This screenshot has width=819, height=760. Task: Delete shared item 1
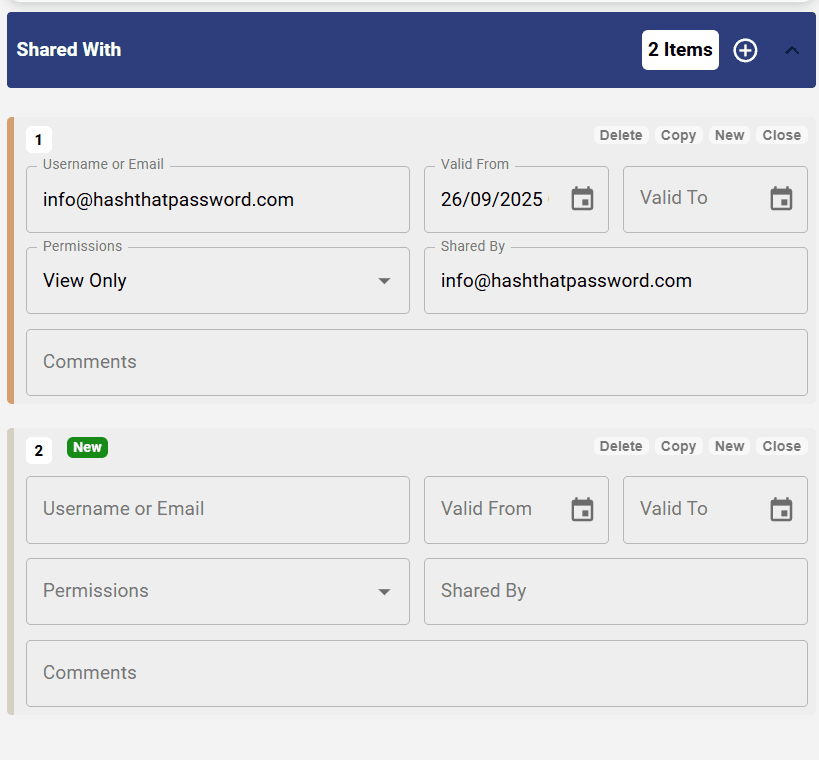pos(621,135)
